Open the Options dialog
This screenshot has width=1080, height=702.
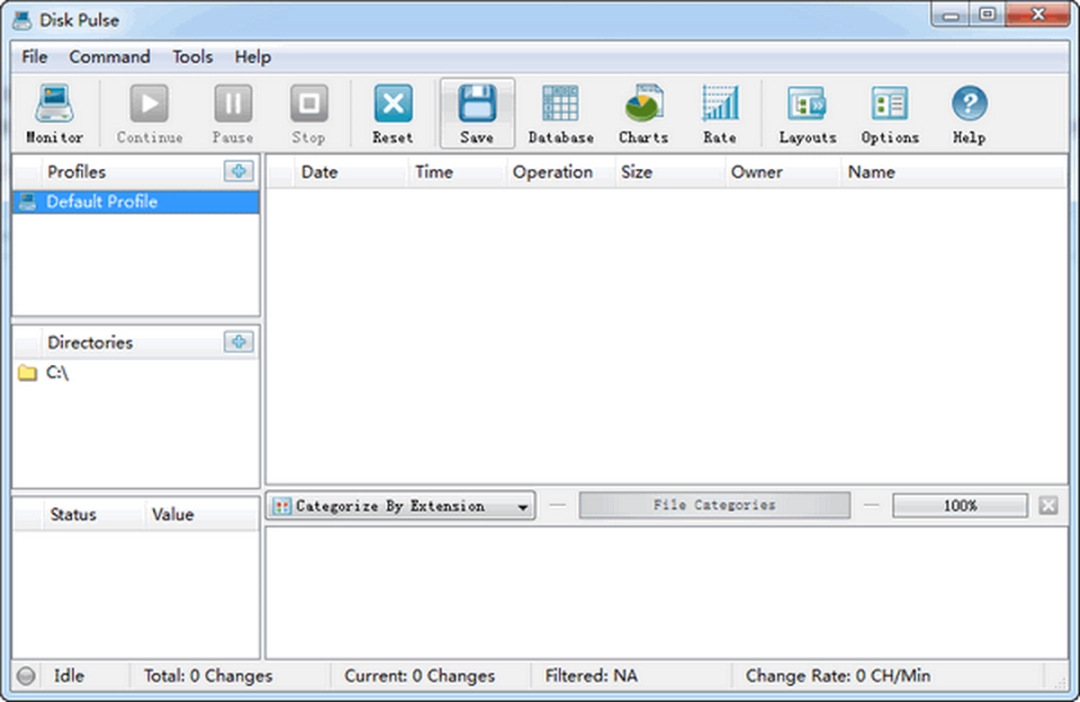pos(889,110)
